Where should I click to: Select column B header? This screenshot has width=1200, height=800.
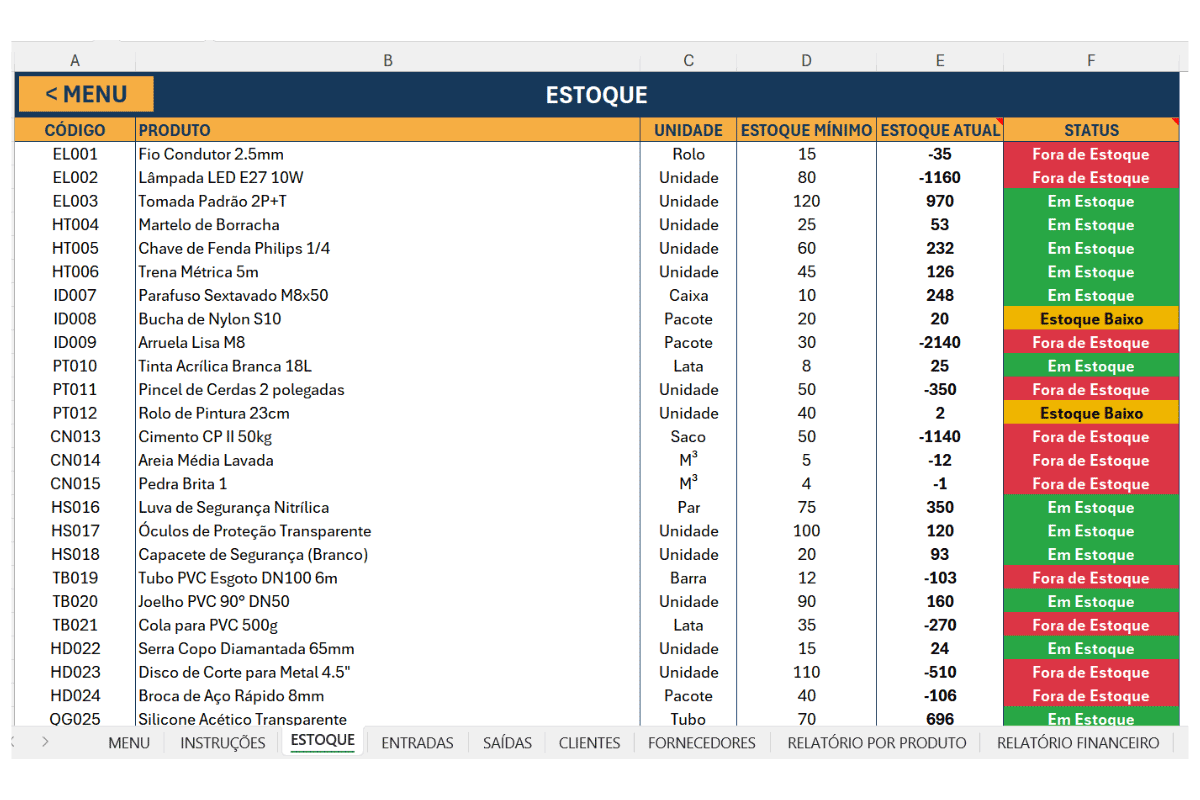point(388,61)
